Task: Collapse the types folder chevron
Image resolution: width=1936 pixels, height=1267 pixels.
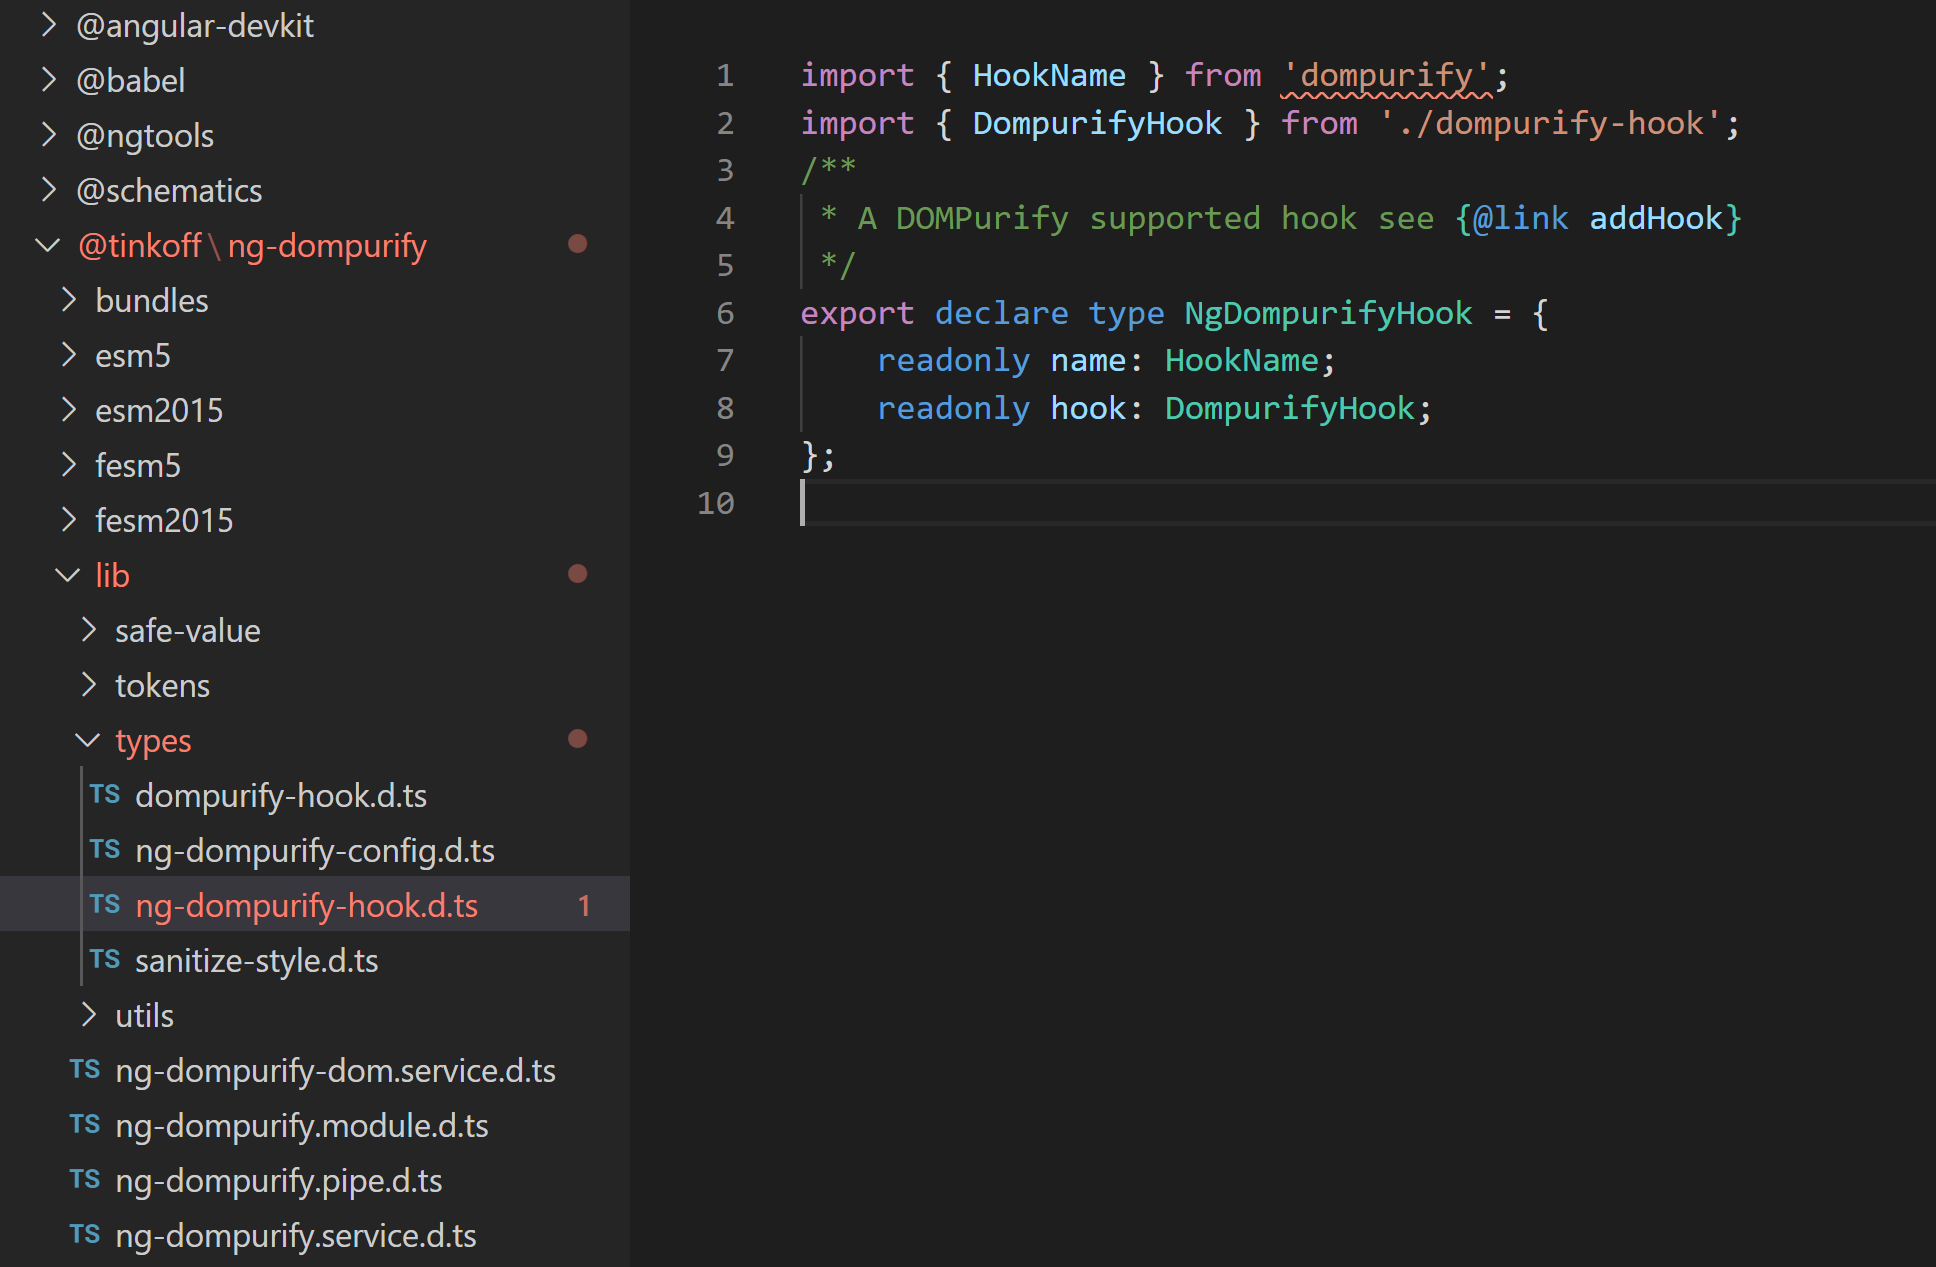Action: 88,740
